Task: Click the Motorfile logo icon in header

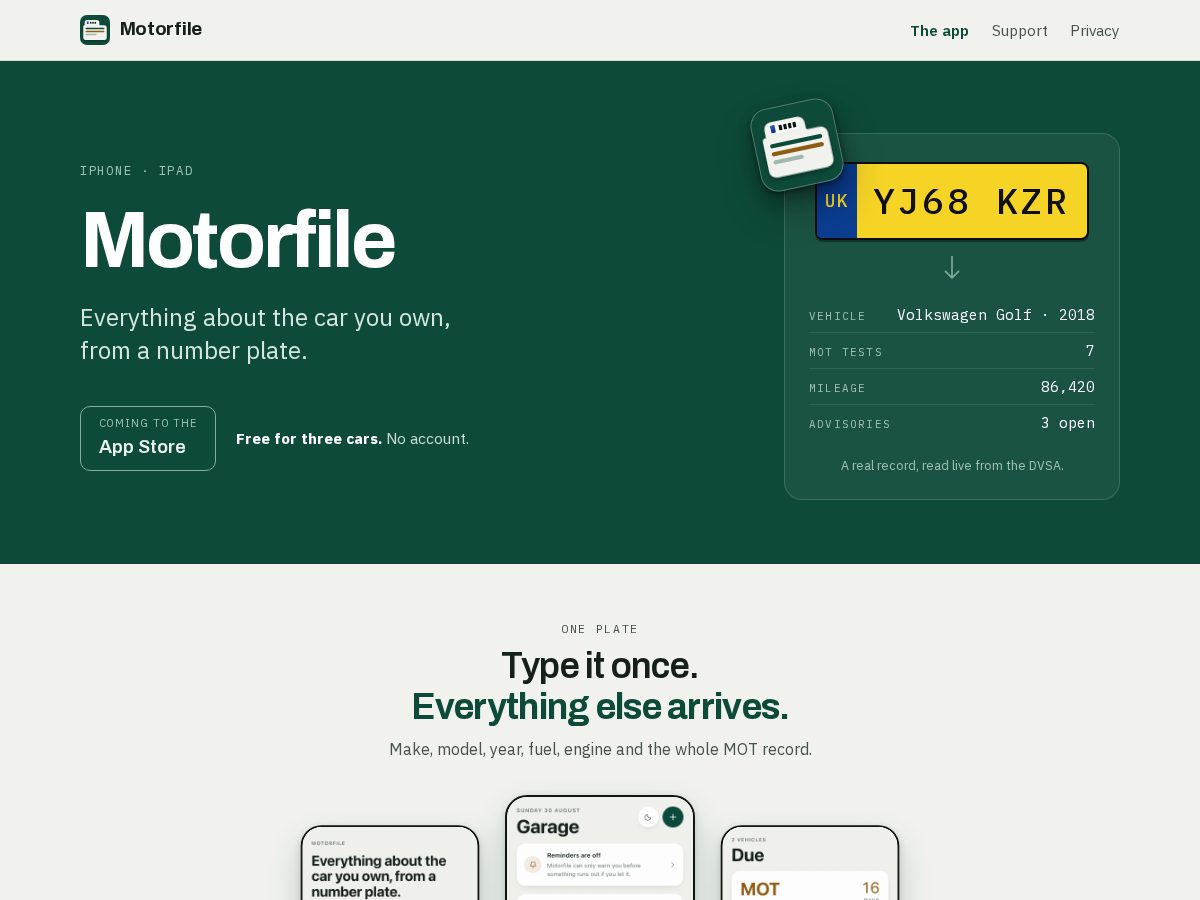Action: tap(95, 30)
